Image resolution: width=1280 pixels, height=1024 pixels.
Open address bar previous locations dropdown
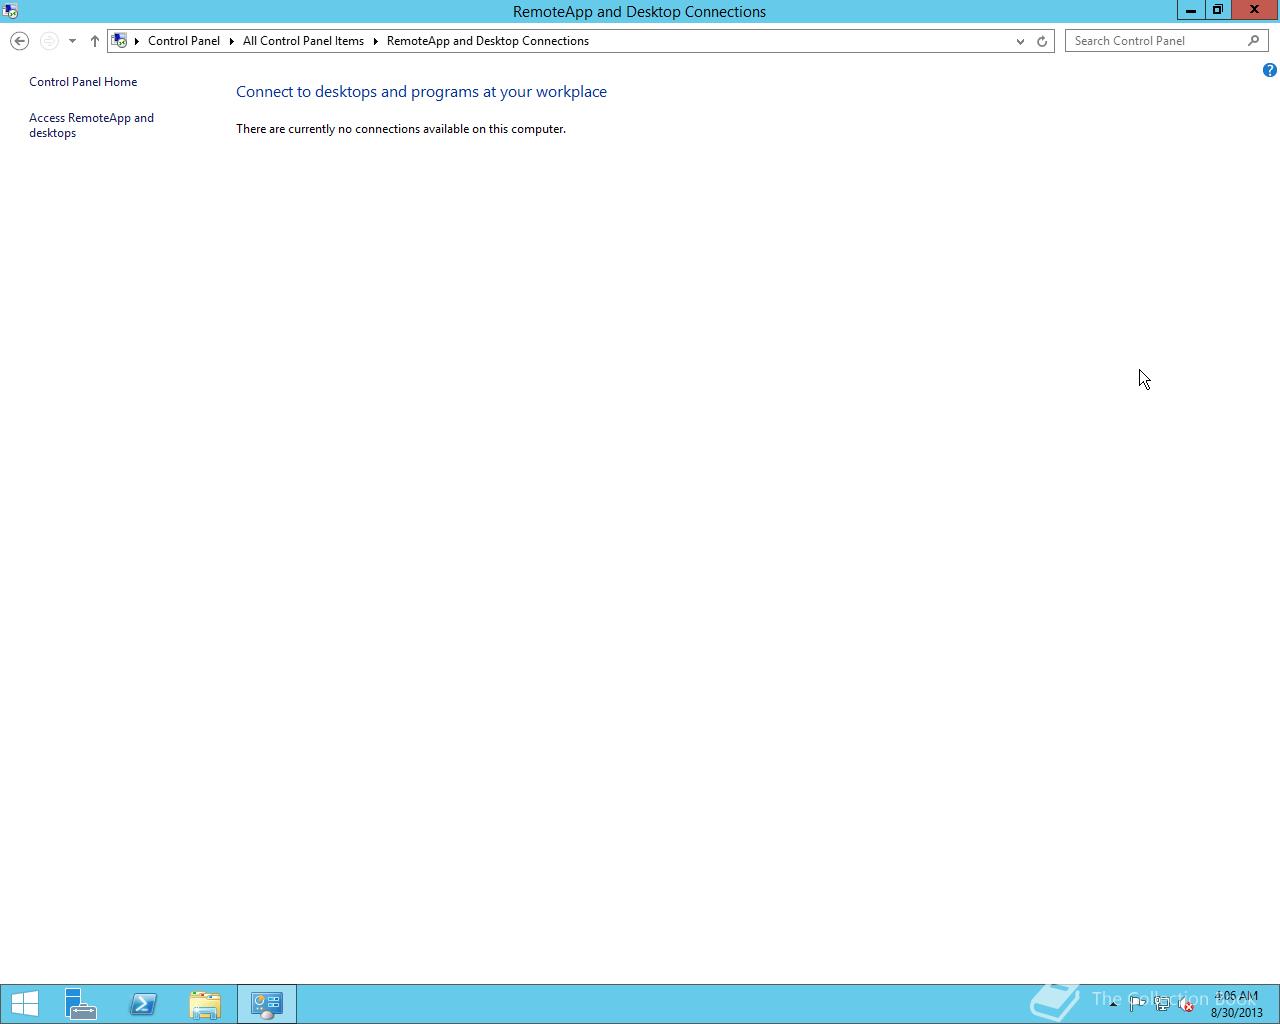pyautogui.click(x=1020, y=41)
